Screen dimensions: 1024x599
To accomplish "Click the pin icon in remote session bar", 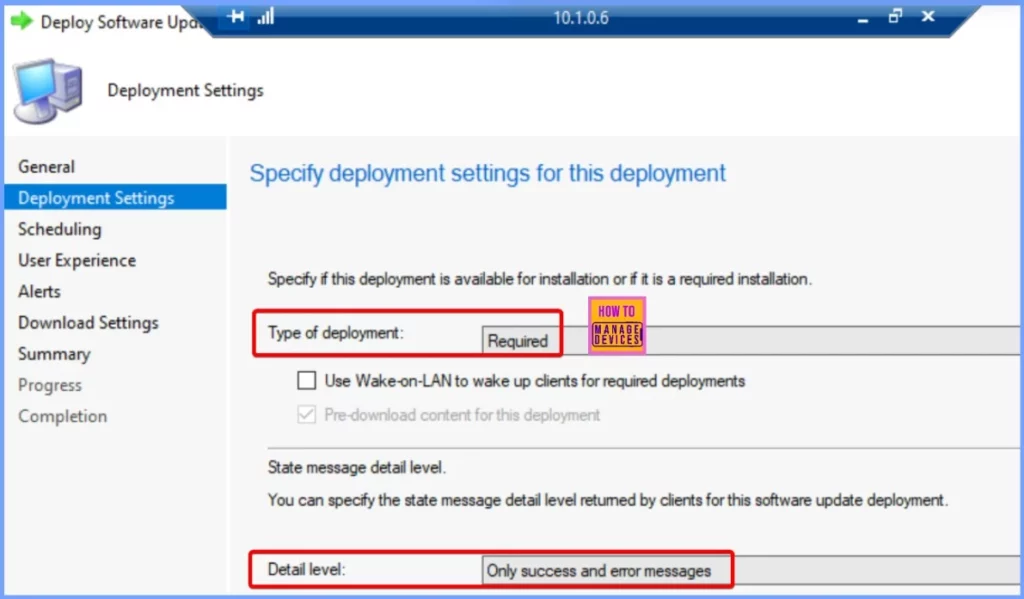I will [236, 17].
